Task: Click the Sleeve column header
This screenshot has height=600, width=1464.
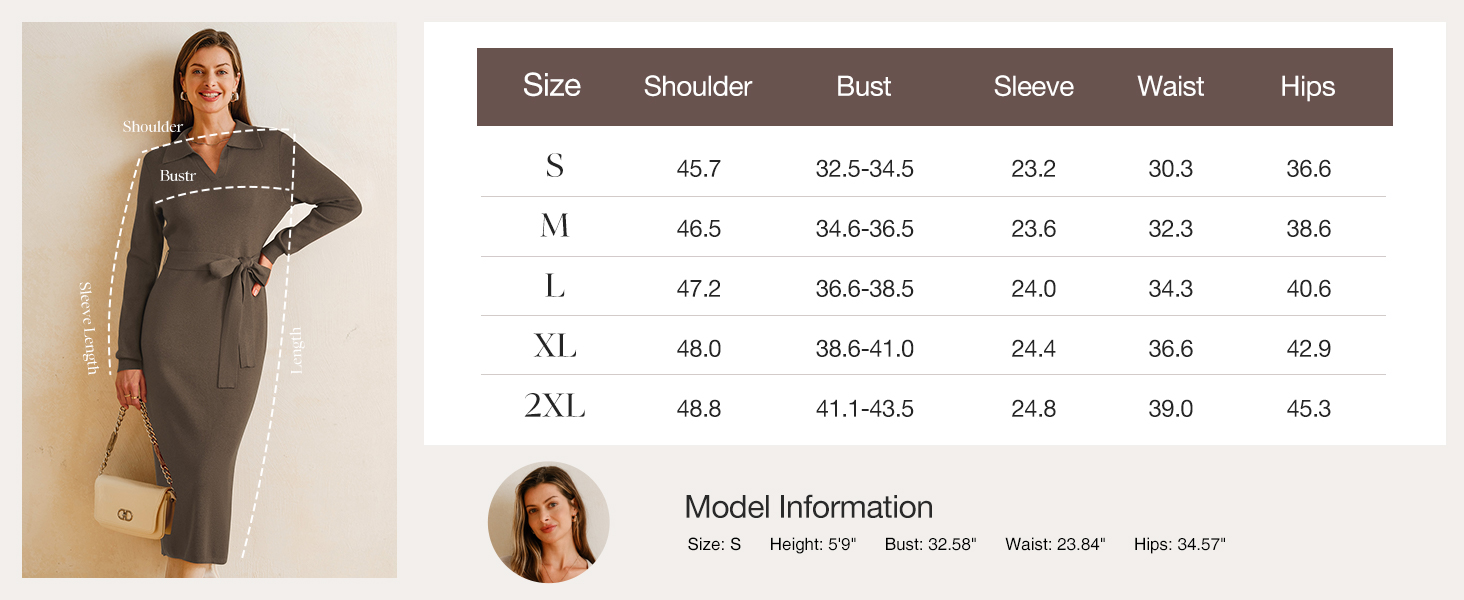Action: 1033,87
